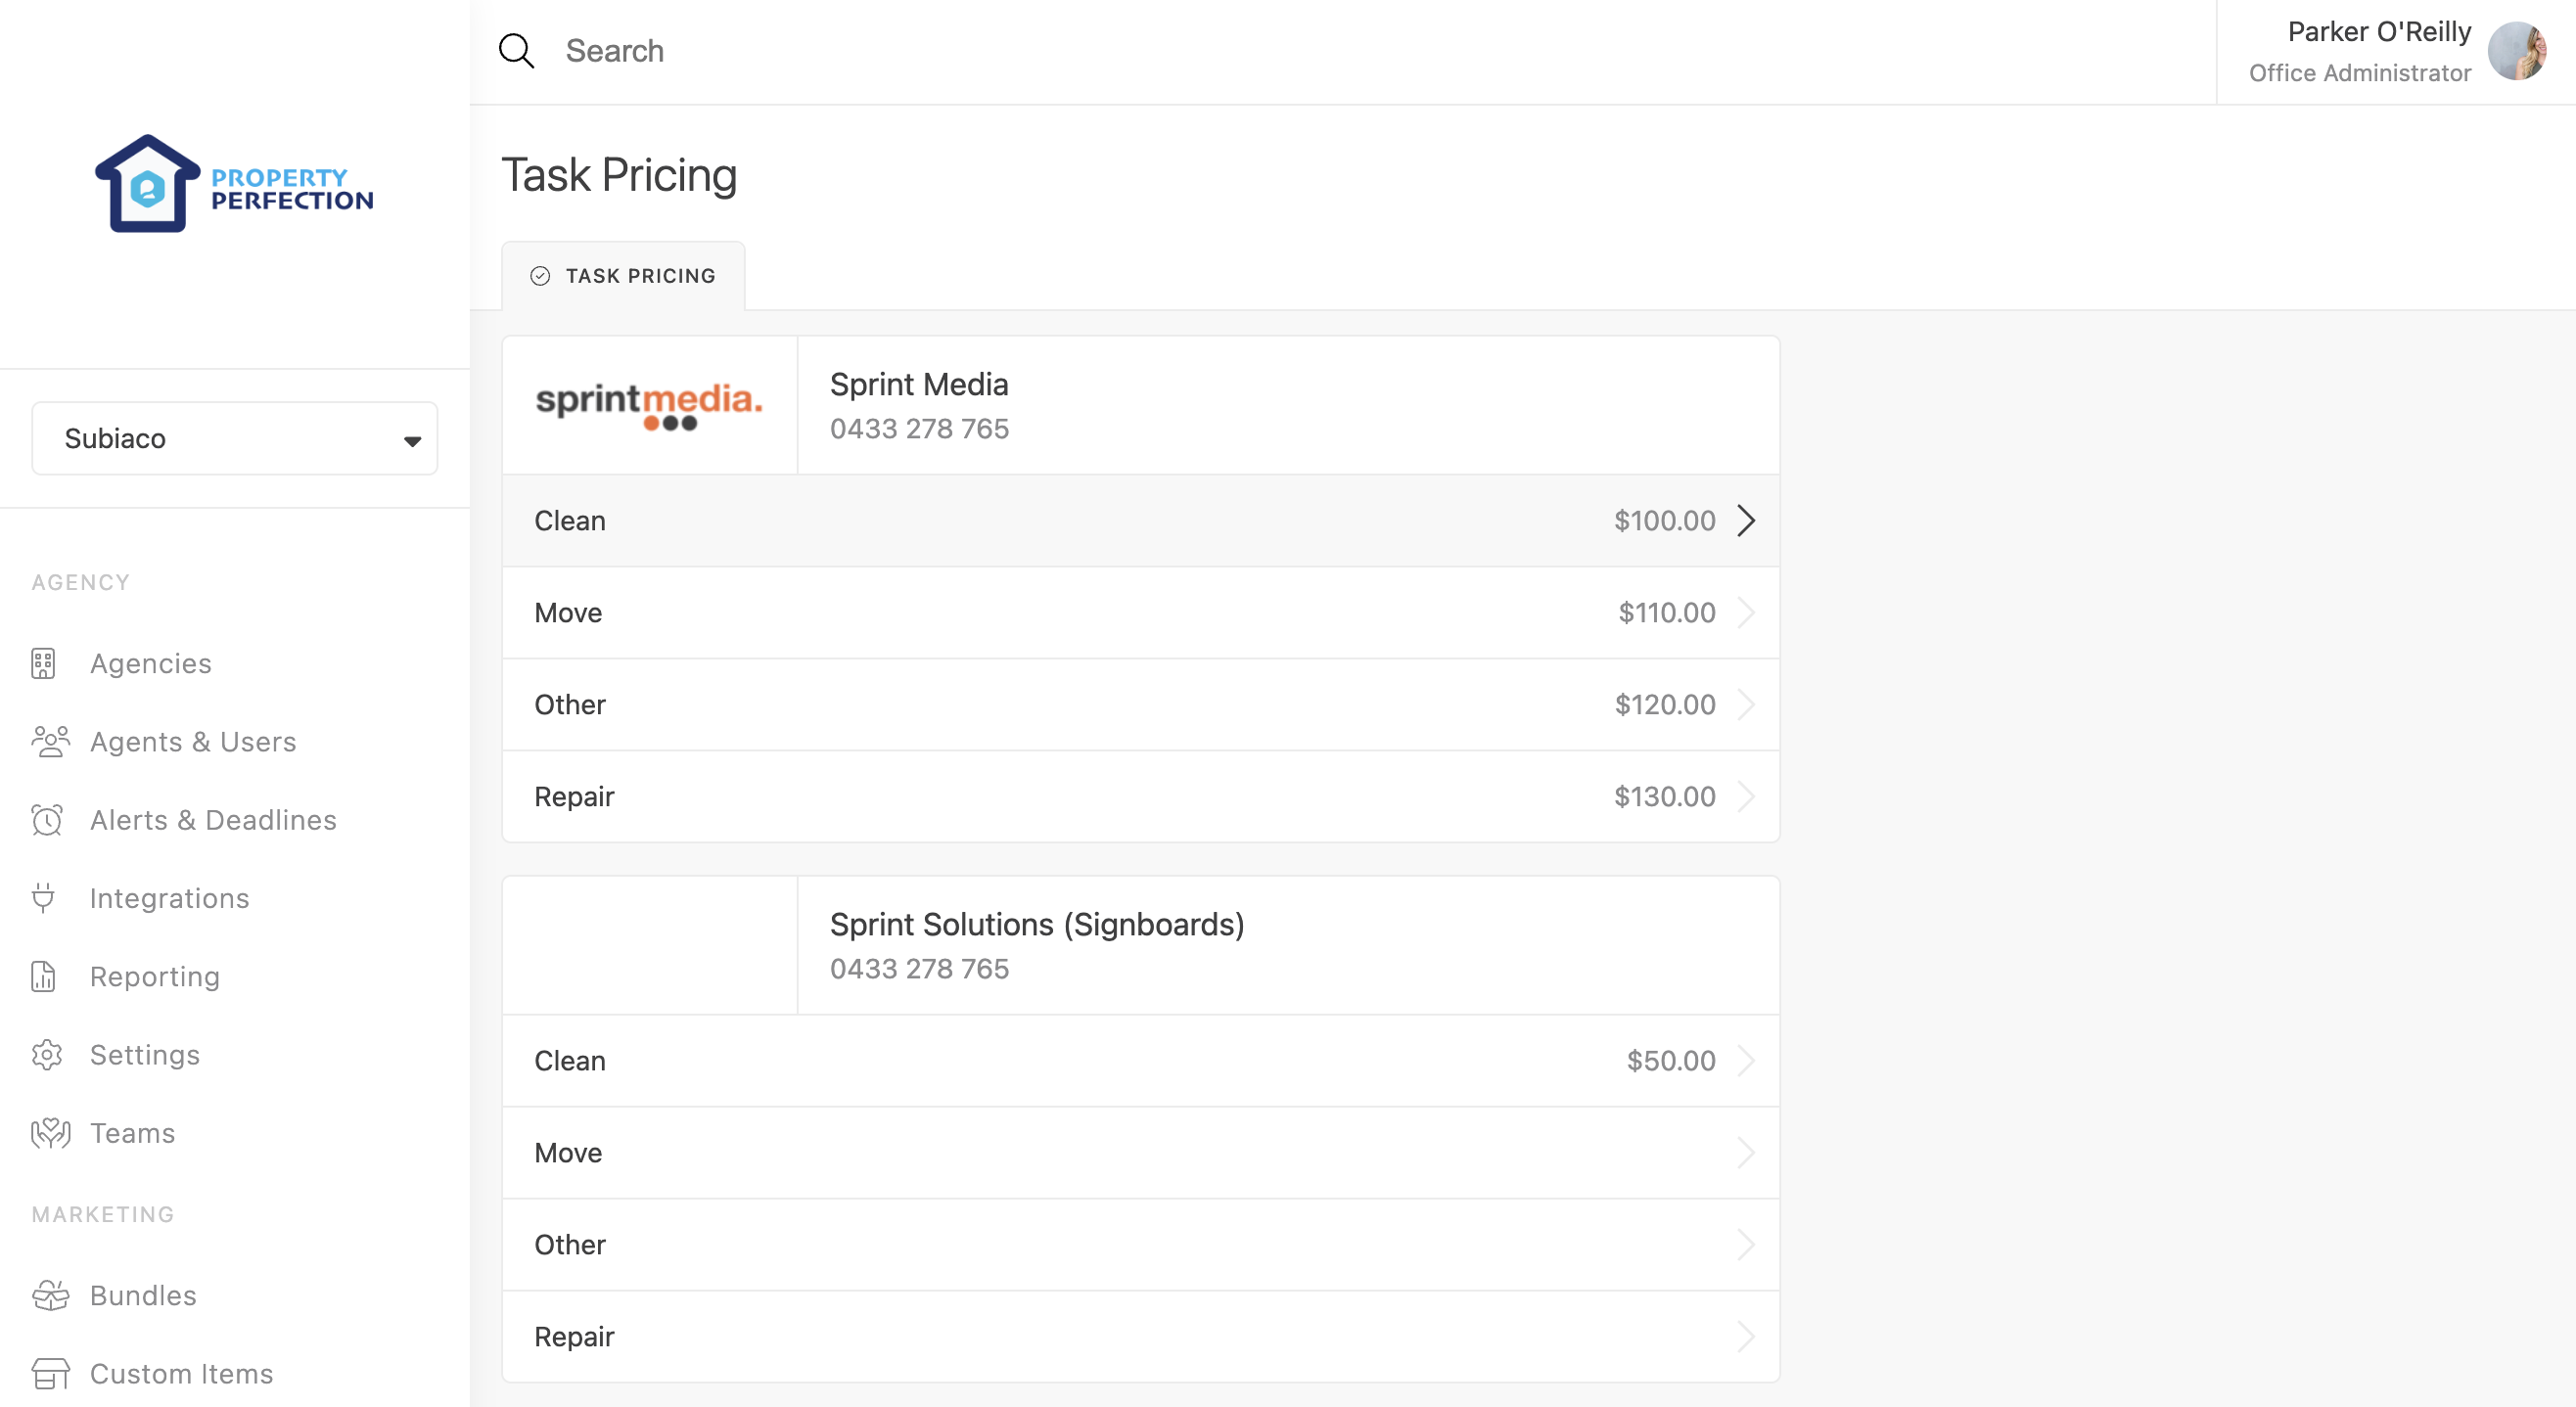Click the Agents & Users people icon
This screenshot has height=1407, width=2576.
[x=50, y=742]
